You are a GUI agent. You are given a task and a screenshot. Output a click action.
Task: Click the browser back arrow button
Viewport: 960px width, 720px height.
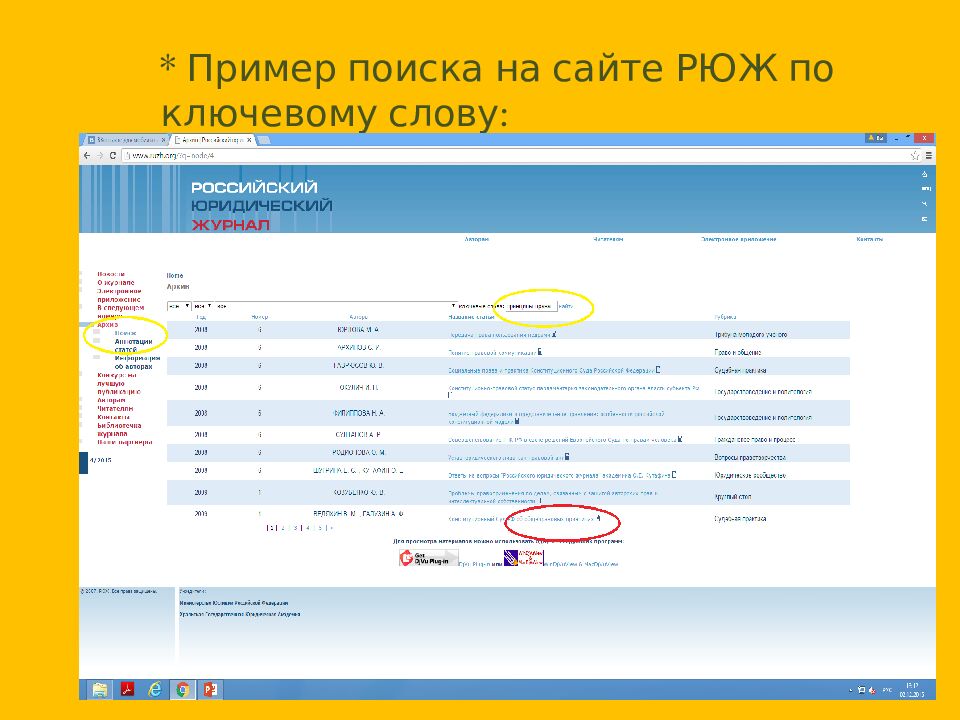point(87,156)
